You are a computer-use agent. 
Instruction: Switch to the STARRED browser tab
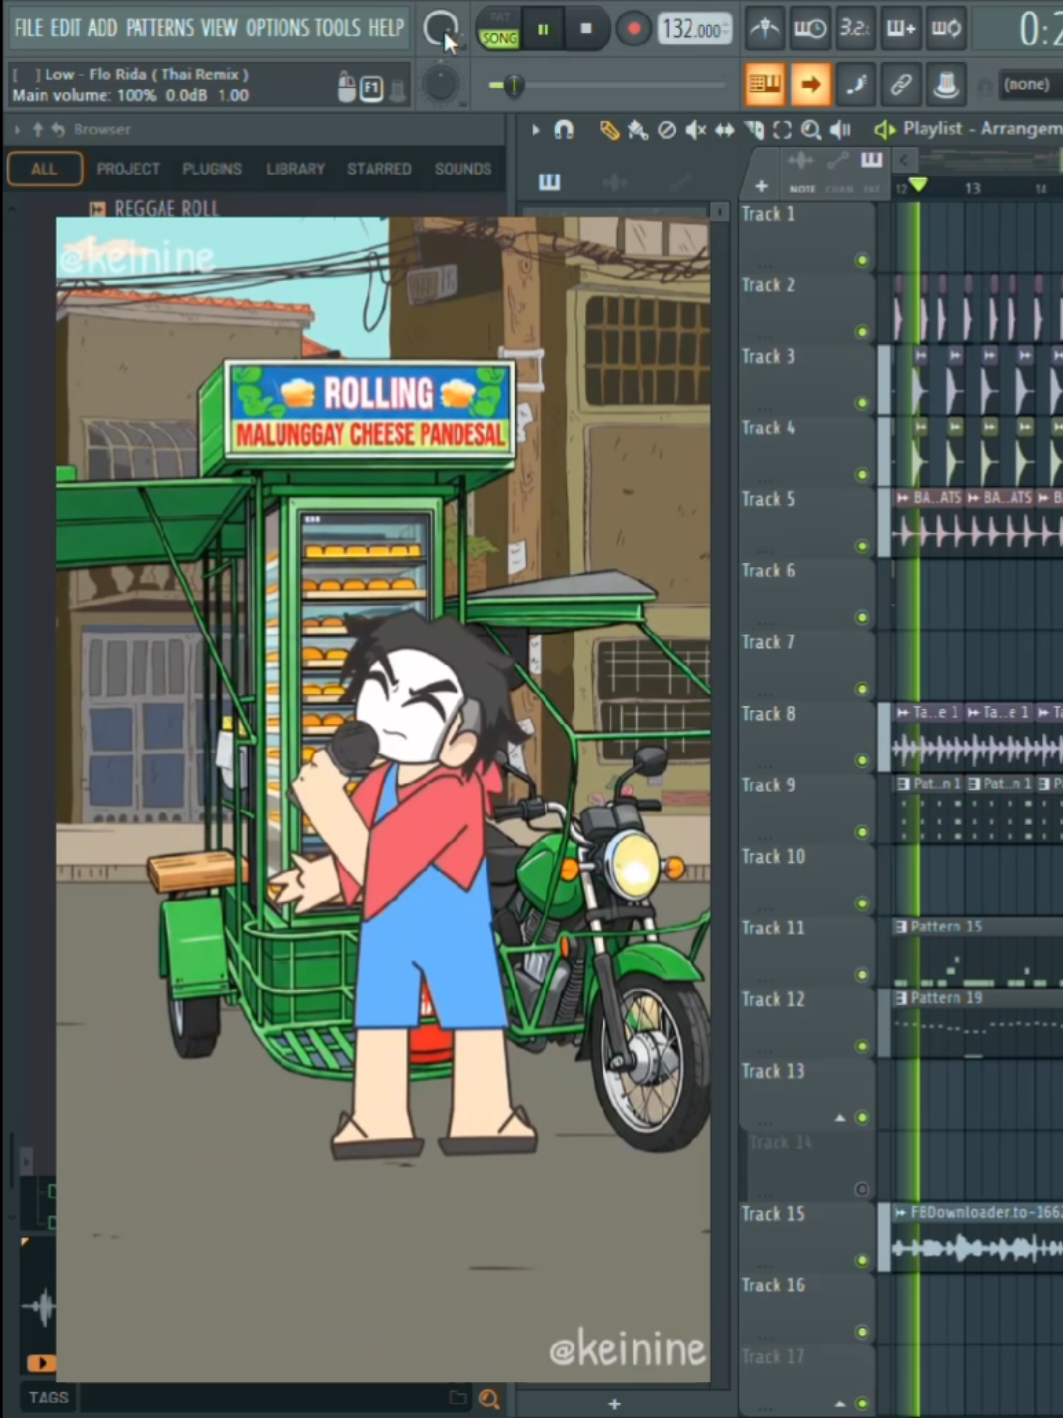379,169
